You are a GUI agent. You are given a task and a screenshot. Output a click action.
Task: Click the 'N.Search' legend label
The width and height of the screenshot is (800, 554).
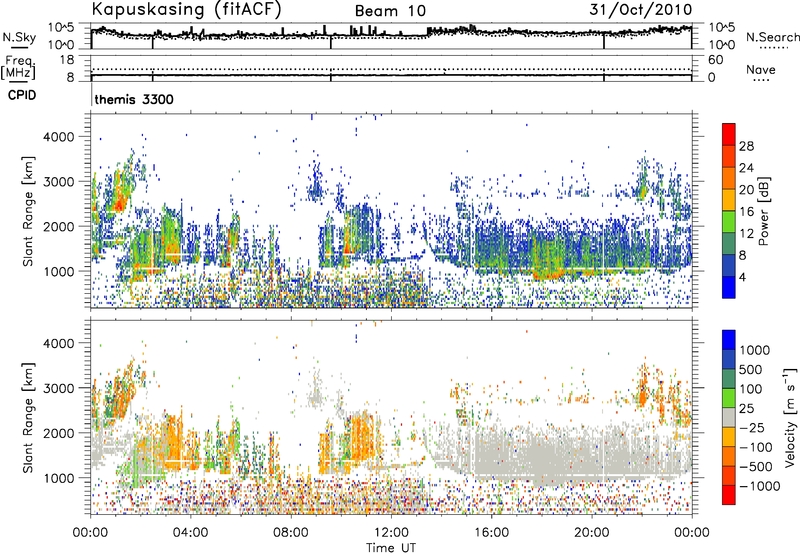coord(772,37)
